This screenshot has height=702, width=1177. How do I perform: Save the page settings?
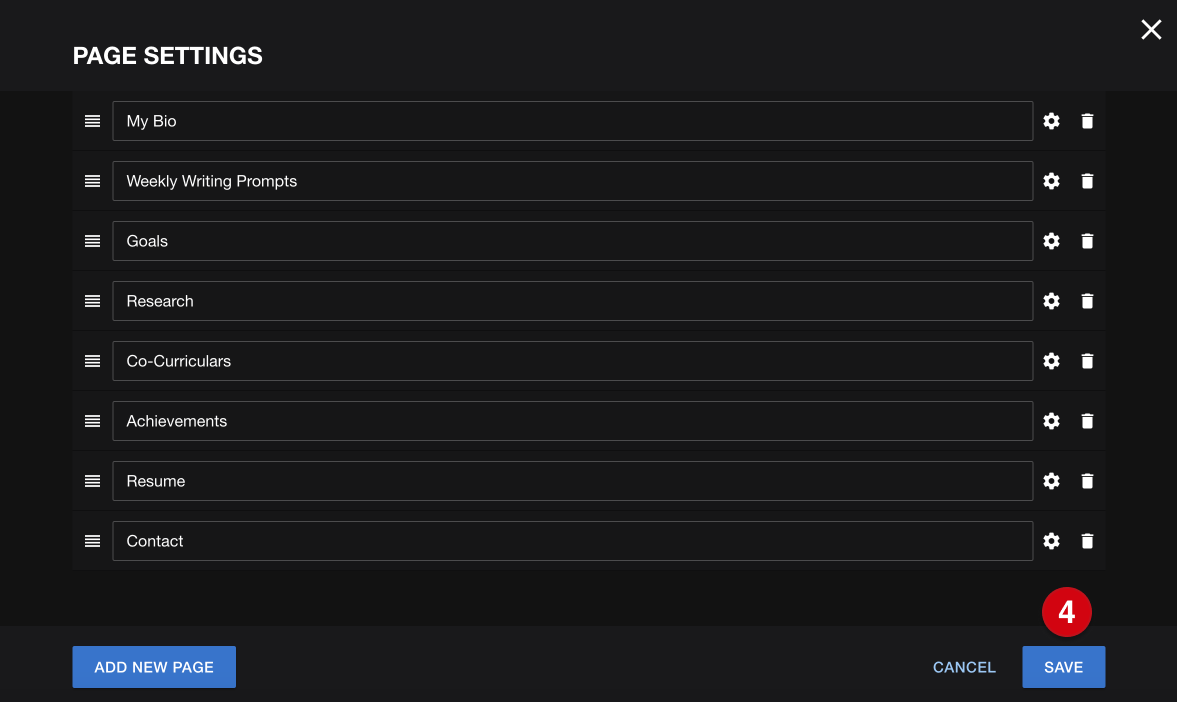pos(1063,667)
